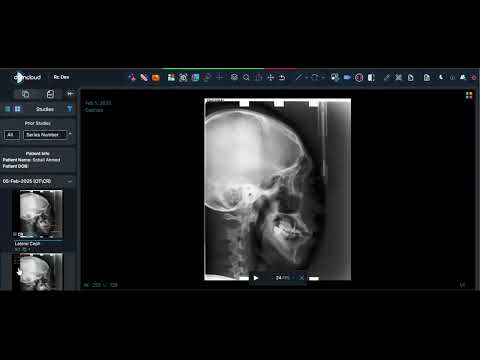
Task: Click the circular red ring toolbar icon
Action: 359,78
